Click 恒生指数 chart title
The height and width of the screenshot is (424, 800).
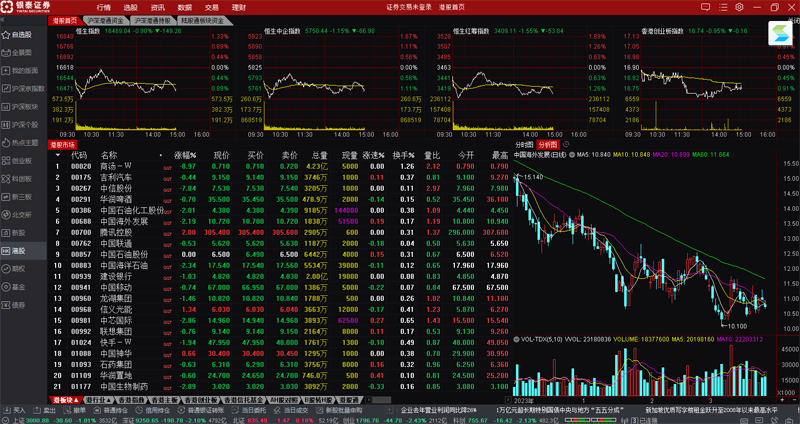coord(88,31)
